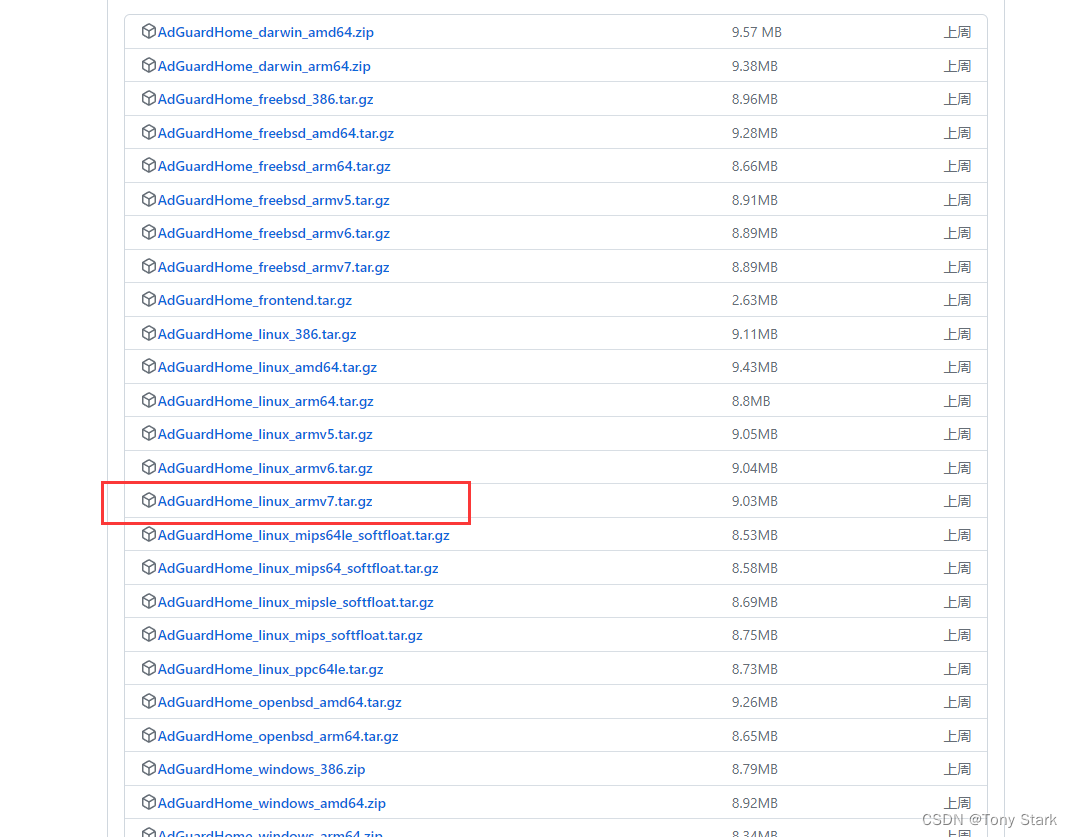Screen dimensions: 1072x837
Task: Click the 9.43MB size of linux_amd64
Action: coord(755,367)
